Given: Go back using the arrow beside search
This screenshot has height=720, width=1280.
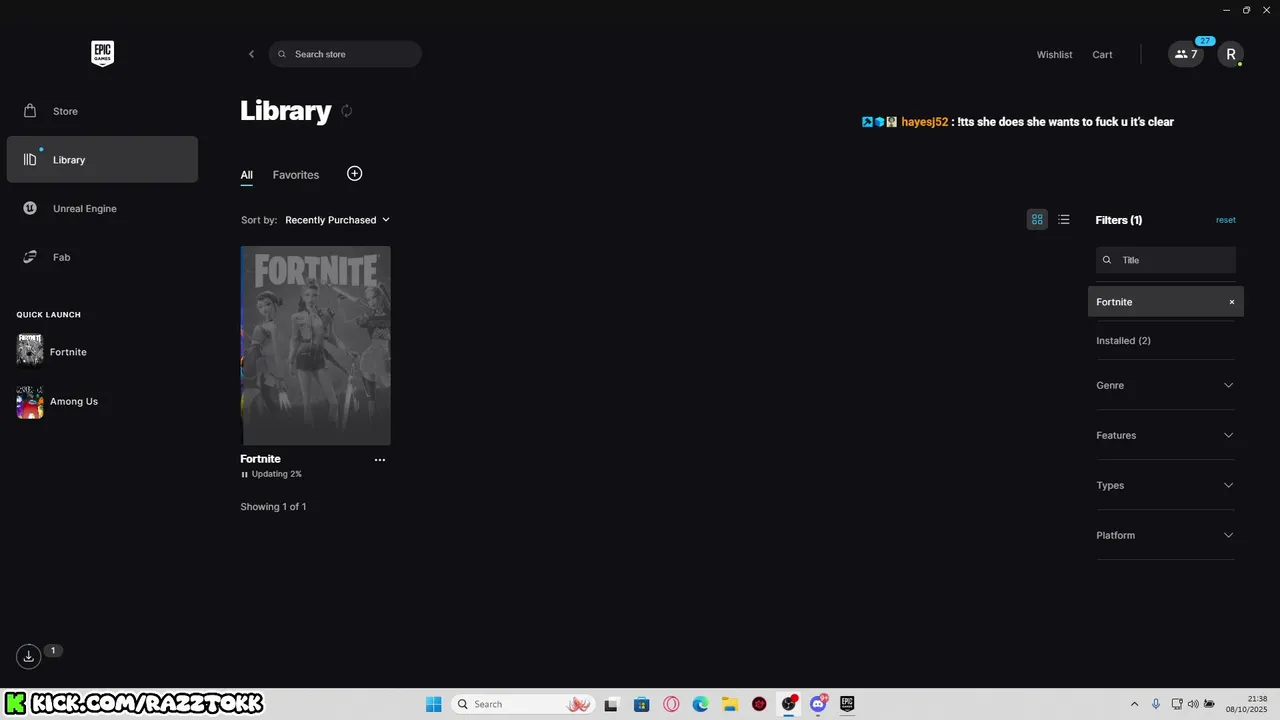Looking at the screenshot, I should point(251,54).
